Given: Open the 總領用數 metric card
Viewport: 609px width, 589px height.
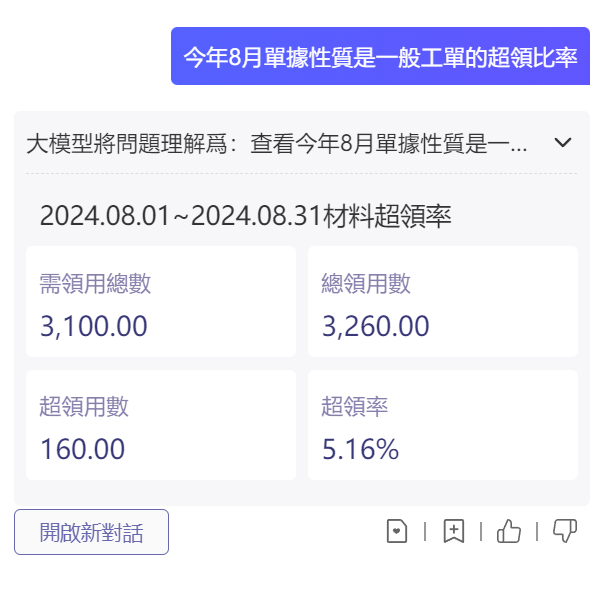Looking at the screenshot, I should click(443, 301).
